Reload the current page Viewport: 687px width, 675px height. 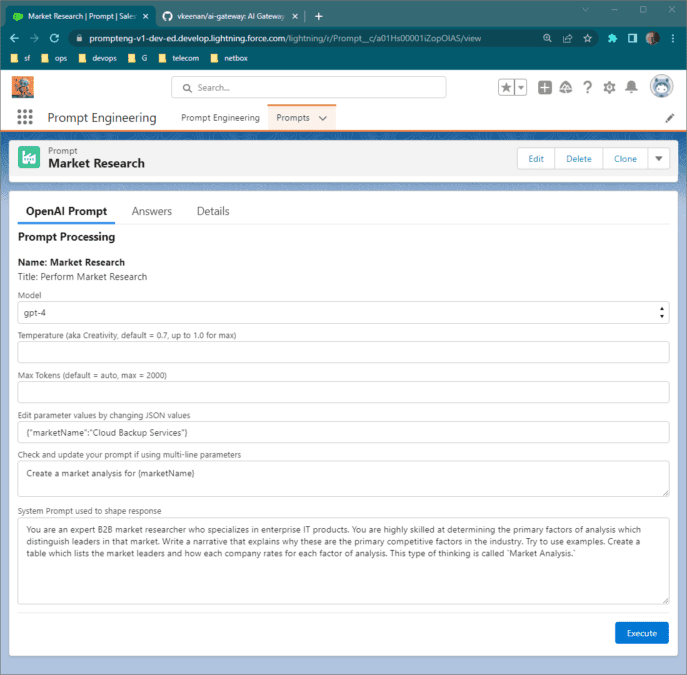point(54,39)
